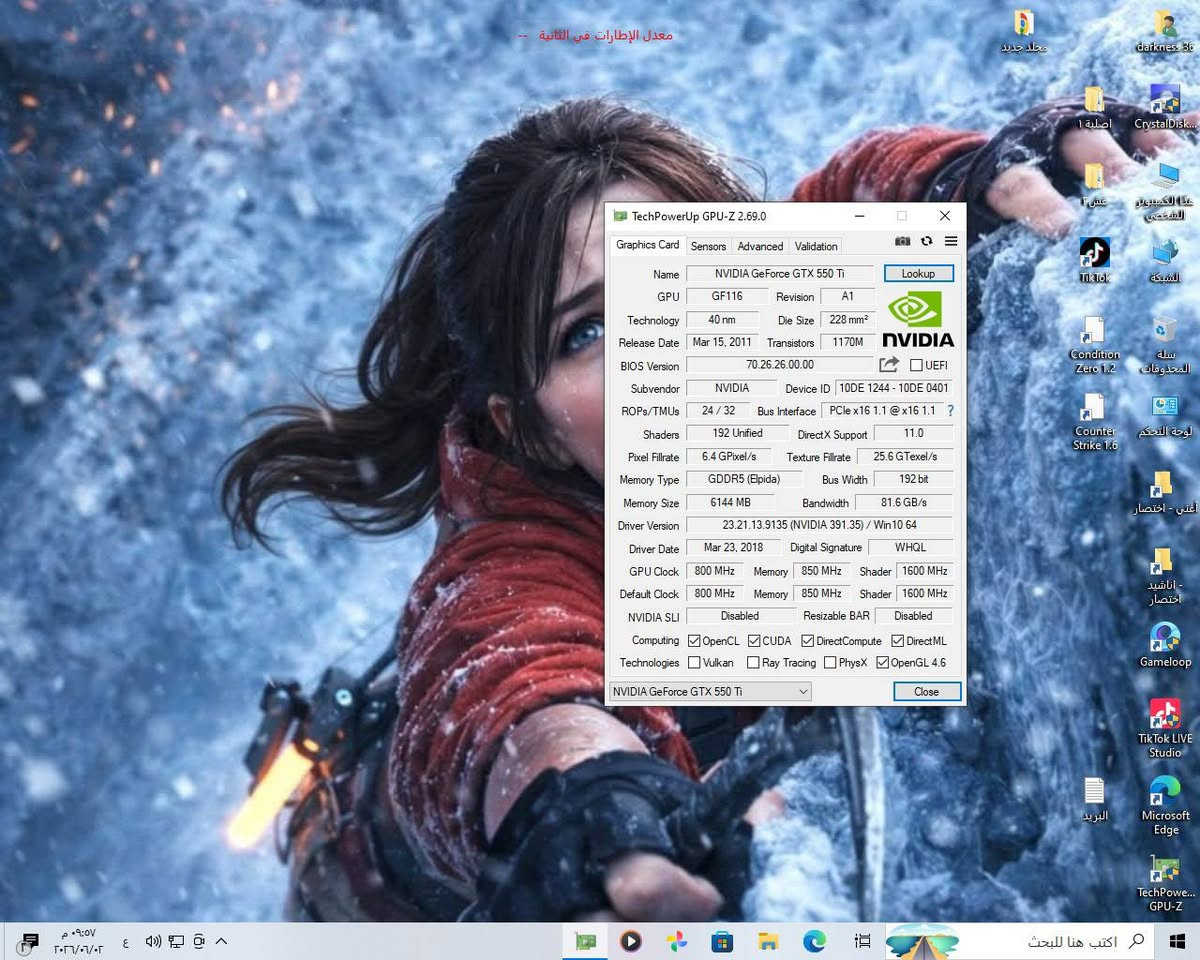Open the مجلد جديد folder icon
Image resolution: width=1200 pixels, height=960 pixels.
(1023, 31)
